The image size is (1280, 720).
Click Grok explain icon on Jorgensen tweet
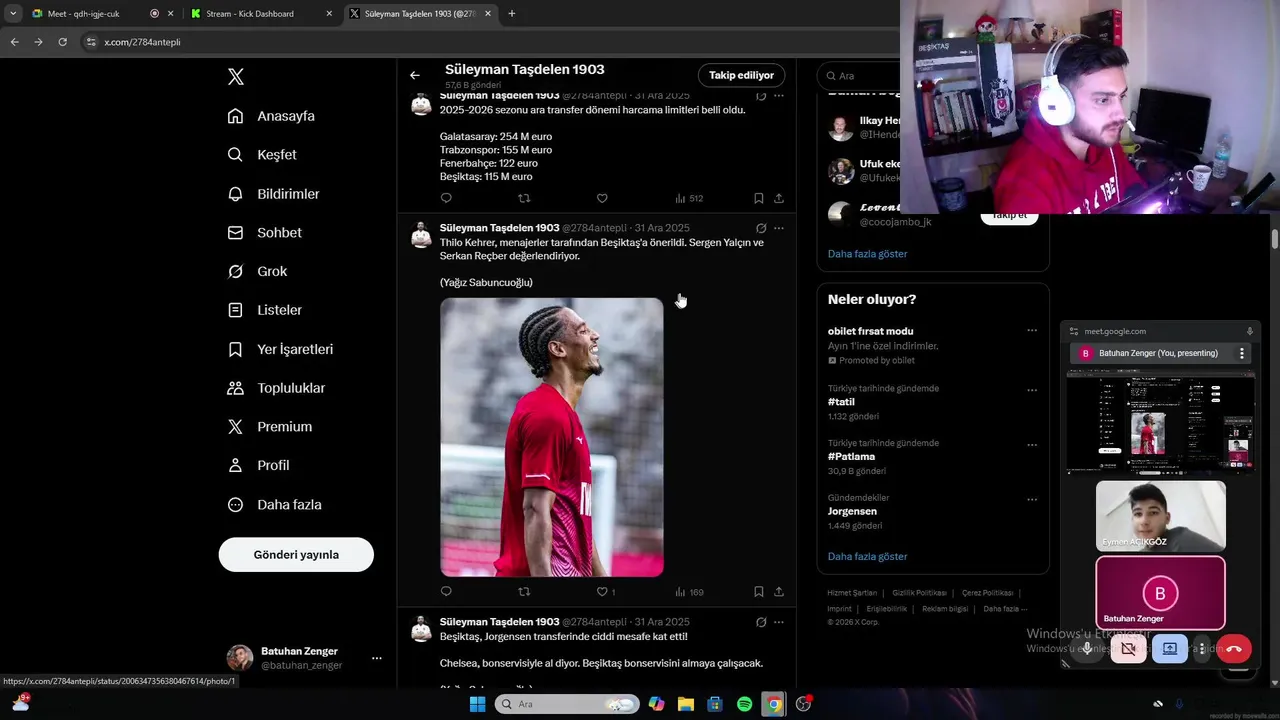coord(761,622)
